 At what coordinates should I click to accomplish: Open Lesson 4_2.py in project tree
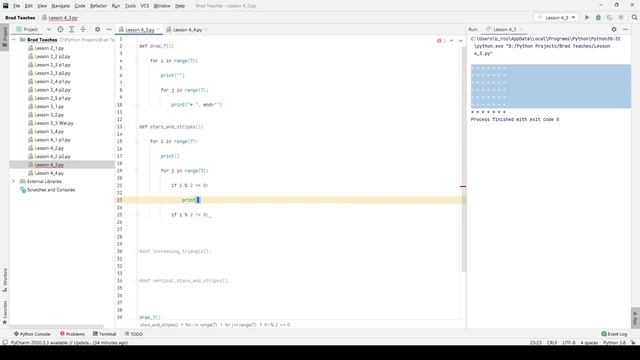pos(49,148)
